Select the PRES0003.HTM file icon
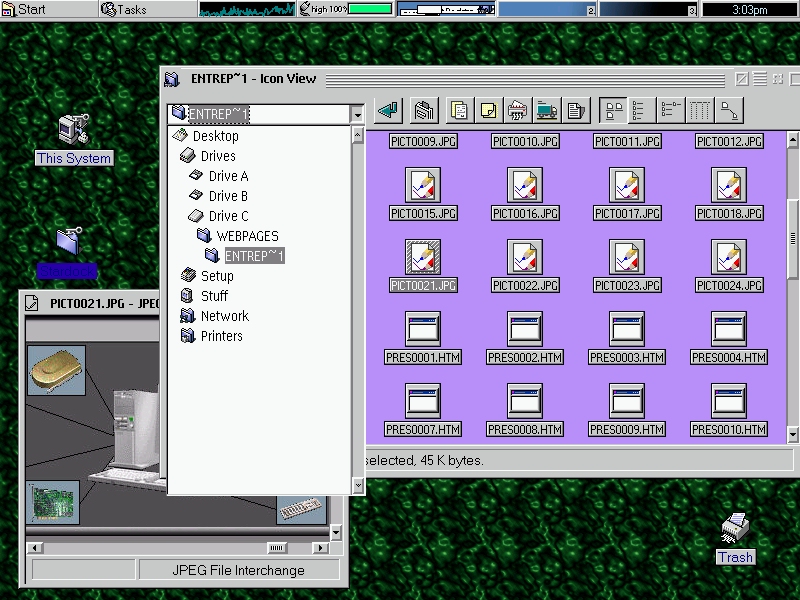 pyautogui.click(x=627, y=329)
